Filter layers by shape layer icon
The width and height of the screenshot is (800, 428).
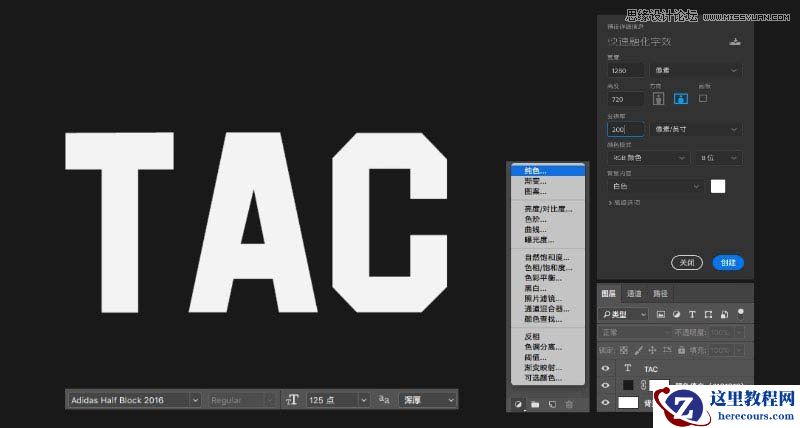coord(708,314)
